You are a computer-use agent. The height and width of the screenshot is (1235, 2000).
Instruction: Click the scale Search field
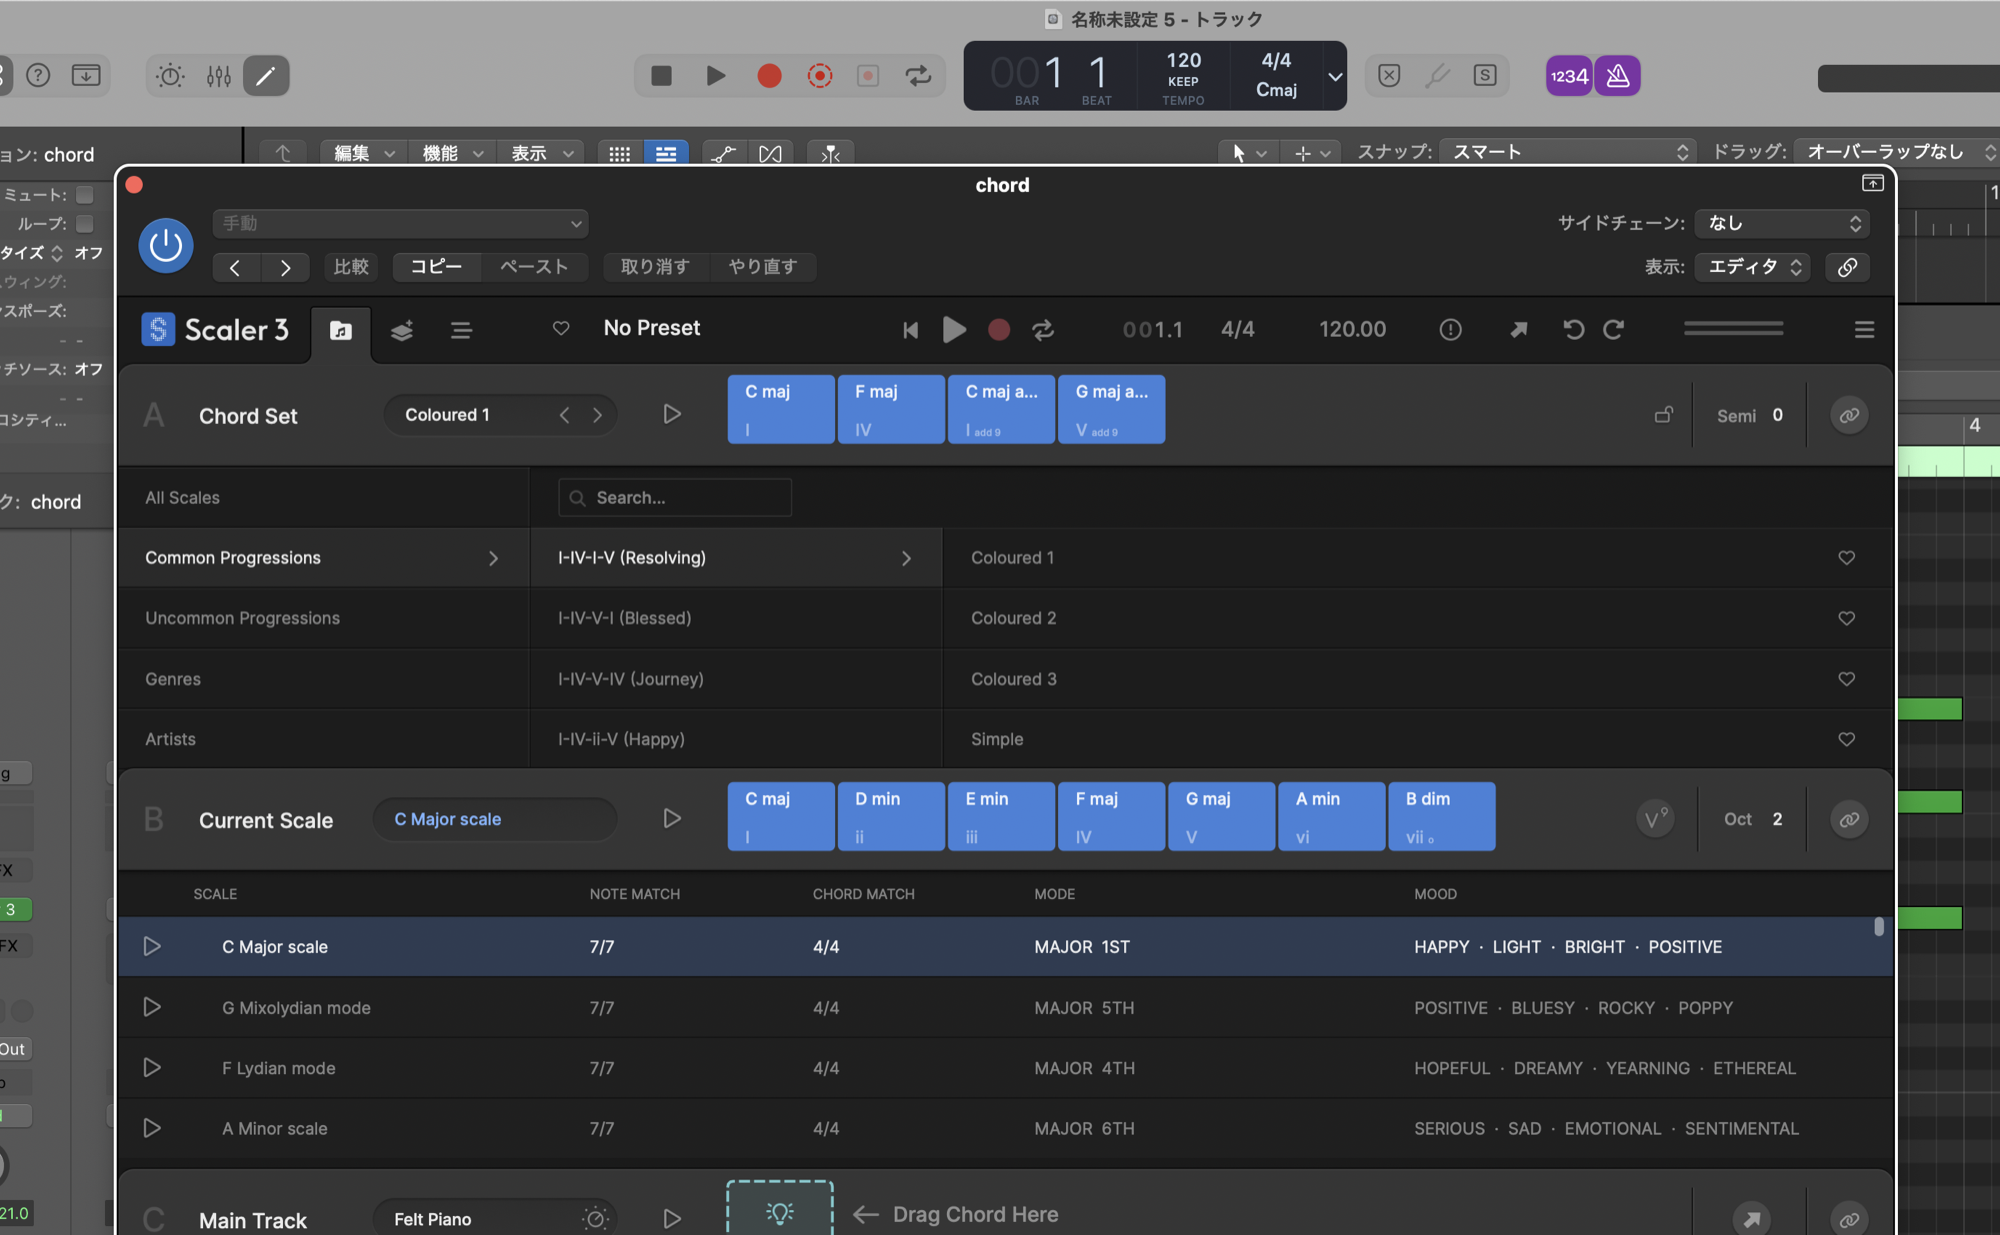(675, 498)
